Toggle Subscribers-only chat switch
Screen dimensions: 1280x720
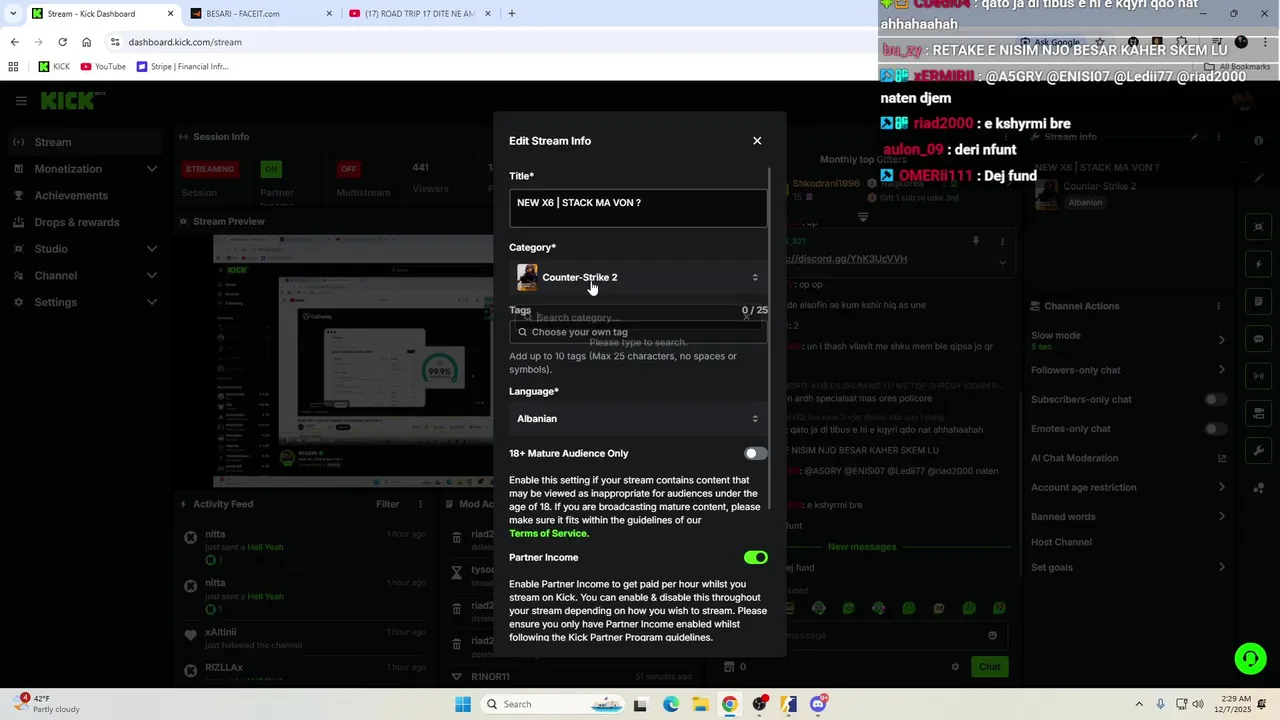pyautogui.click(x=1215, y=400)
